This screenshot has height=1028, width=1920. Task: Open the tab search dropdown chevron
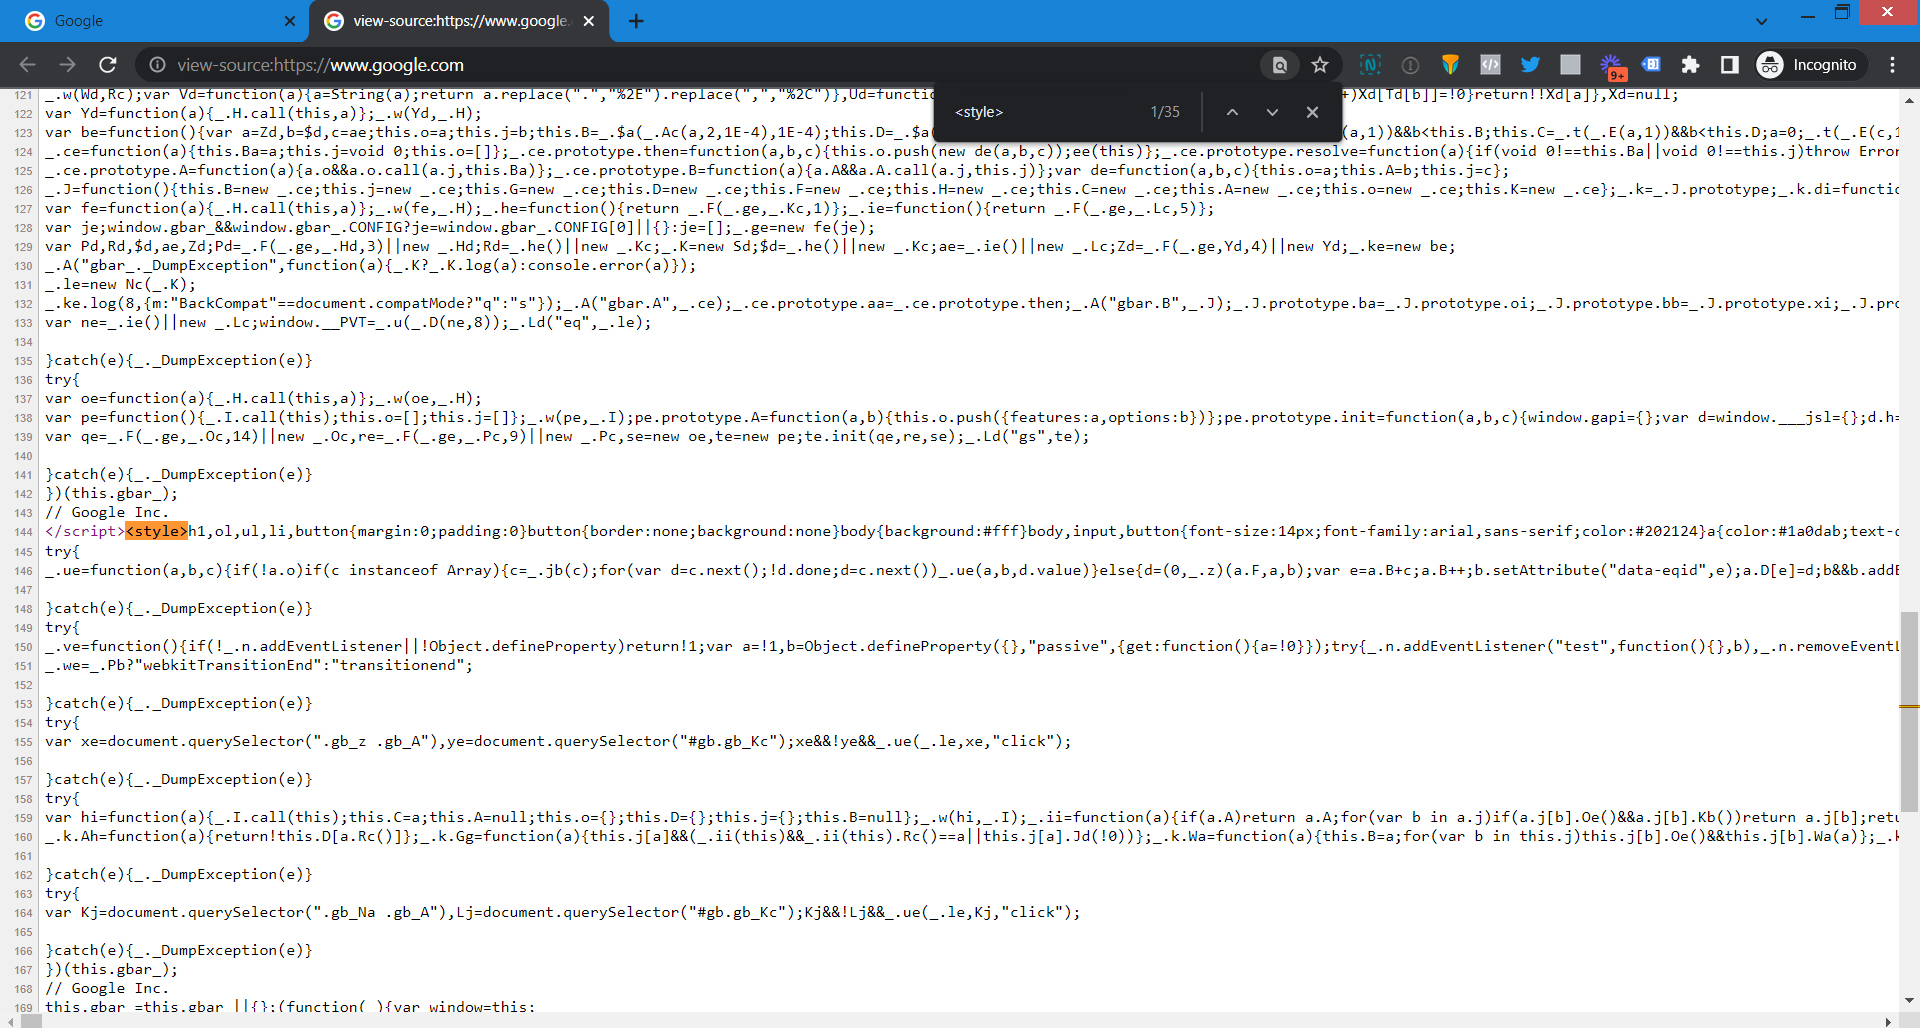point(1761,21)
